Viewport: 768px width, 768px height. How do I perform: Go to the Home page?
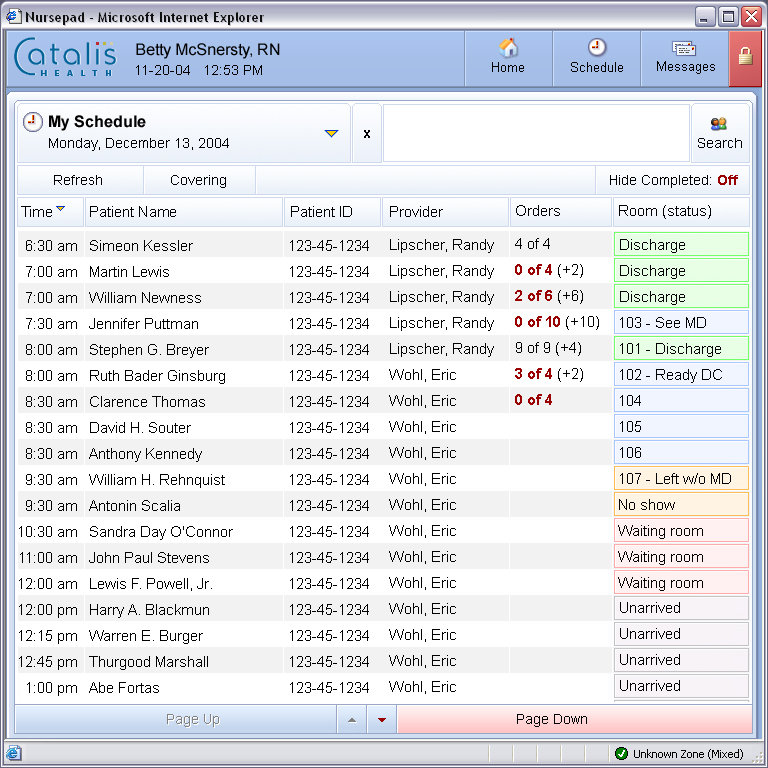pyautogui.click(x=508, y=59)
